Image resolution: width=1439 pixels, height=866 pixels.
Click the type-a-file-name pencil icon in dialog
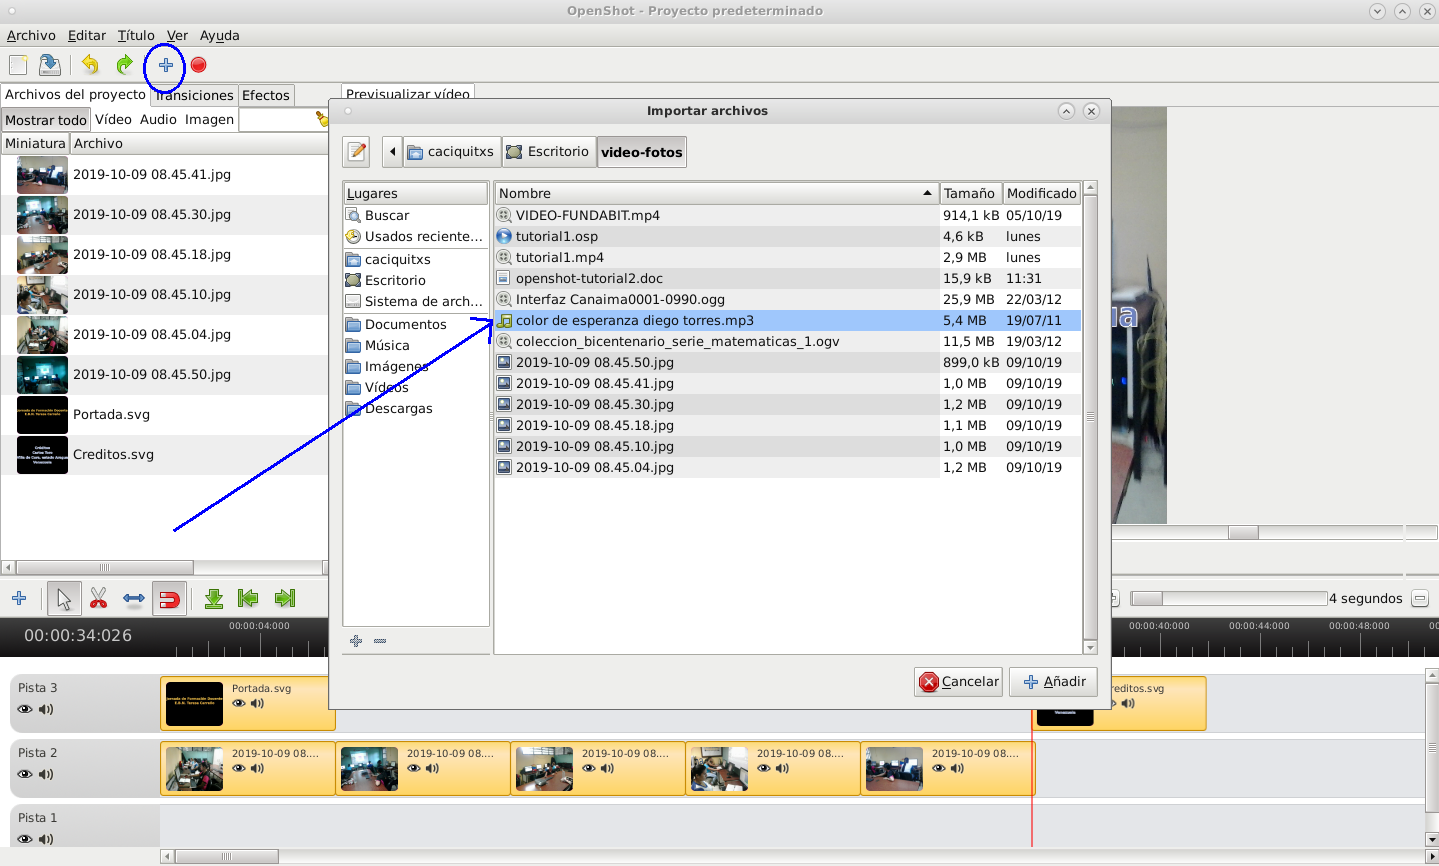[x=356, y=152]
